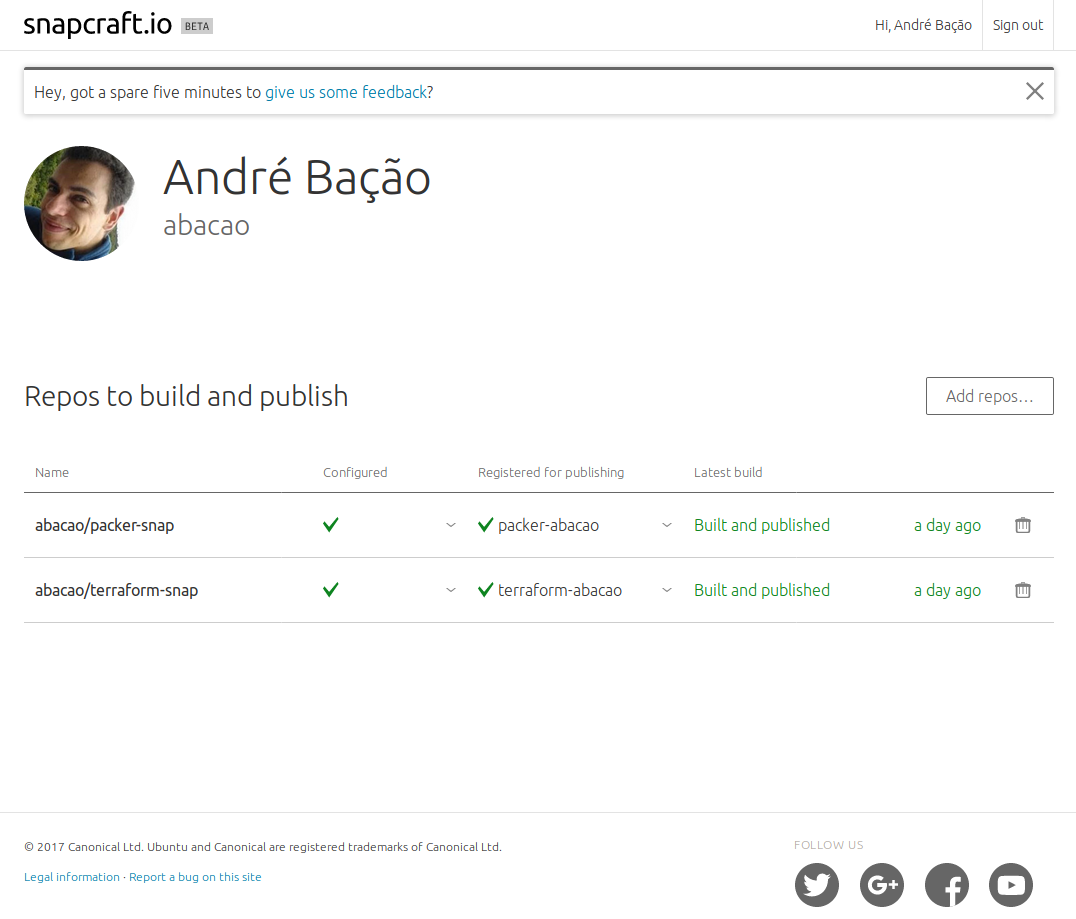Open Built and published status for packer-snap
Image resolution: width=1076 pixels, height=919 pixels.
(x=762, y=525)
